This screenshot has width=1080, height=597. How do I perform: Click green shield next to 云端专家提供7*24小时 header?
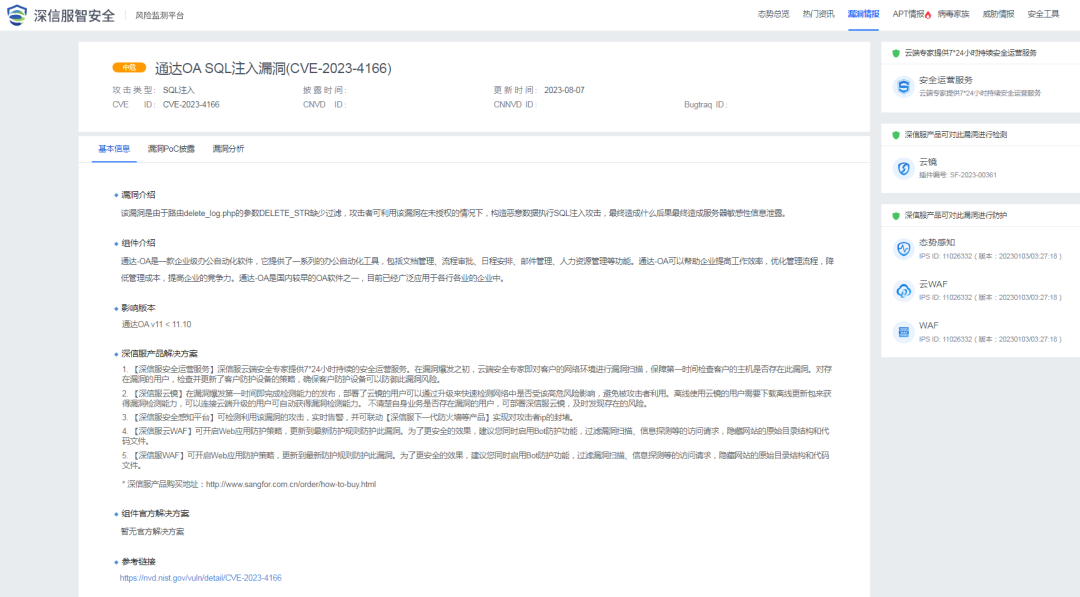point(895,53)
